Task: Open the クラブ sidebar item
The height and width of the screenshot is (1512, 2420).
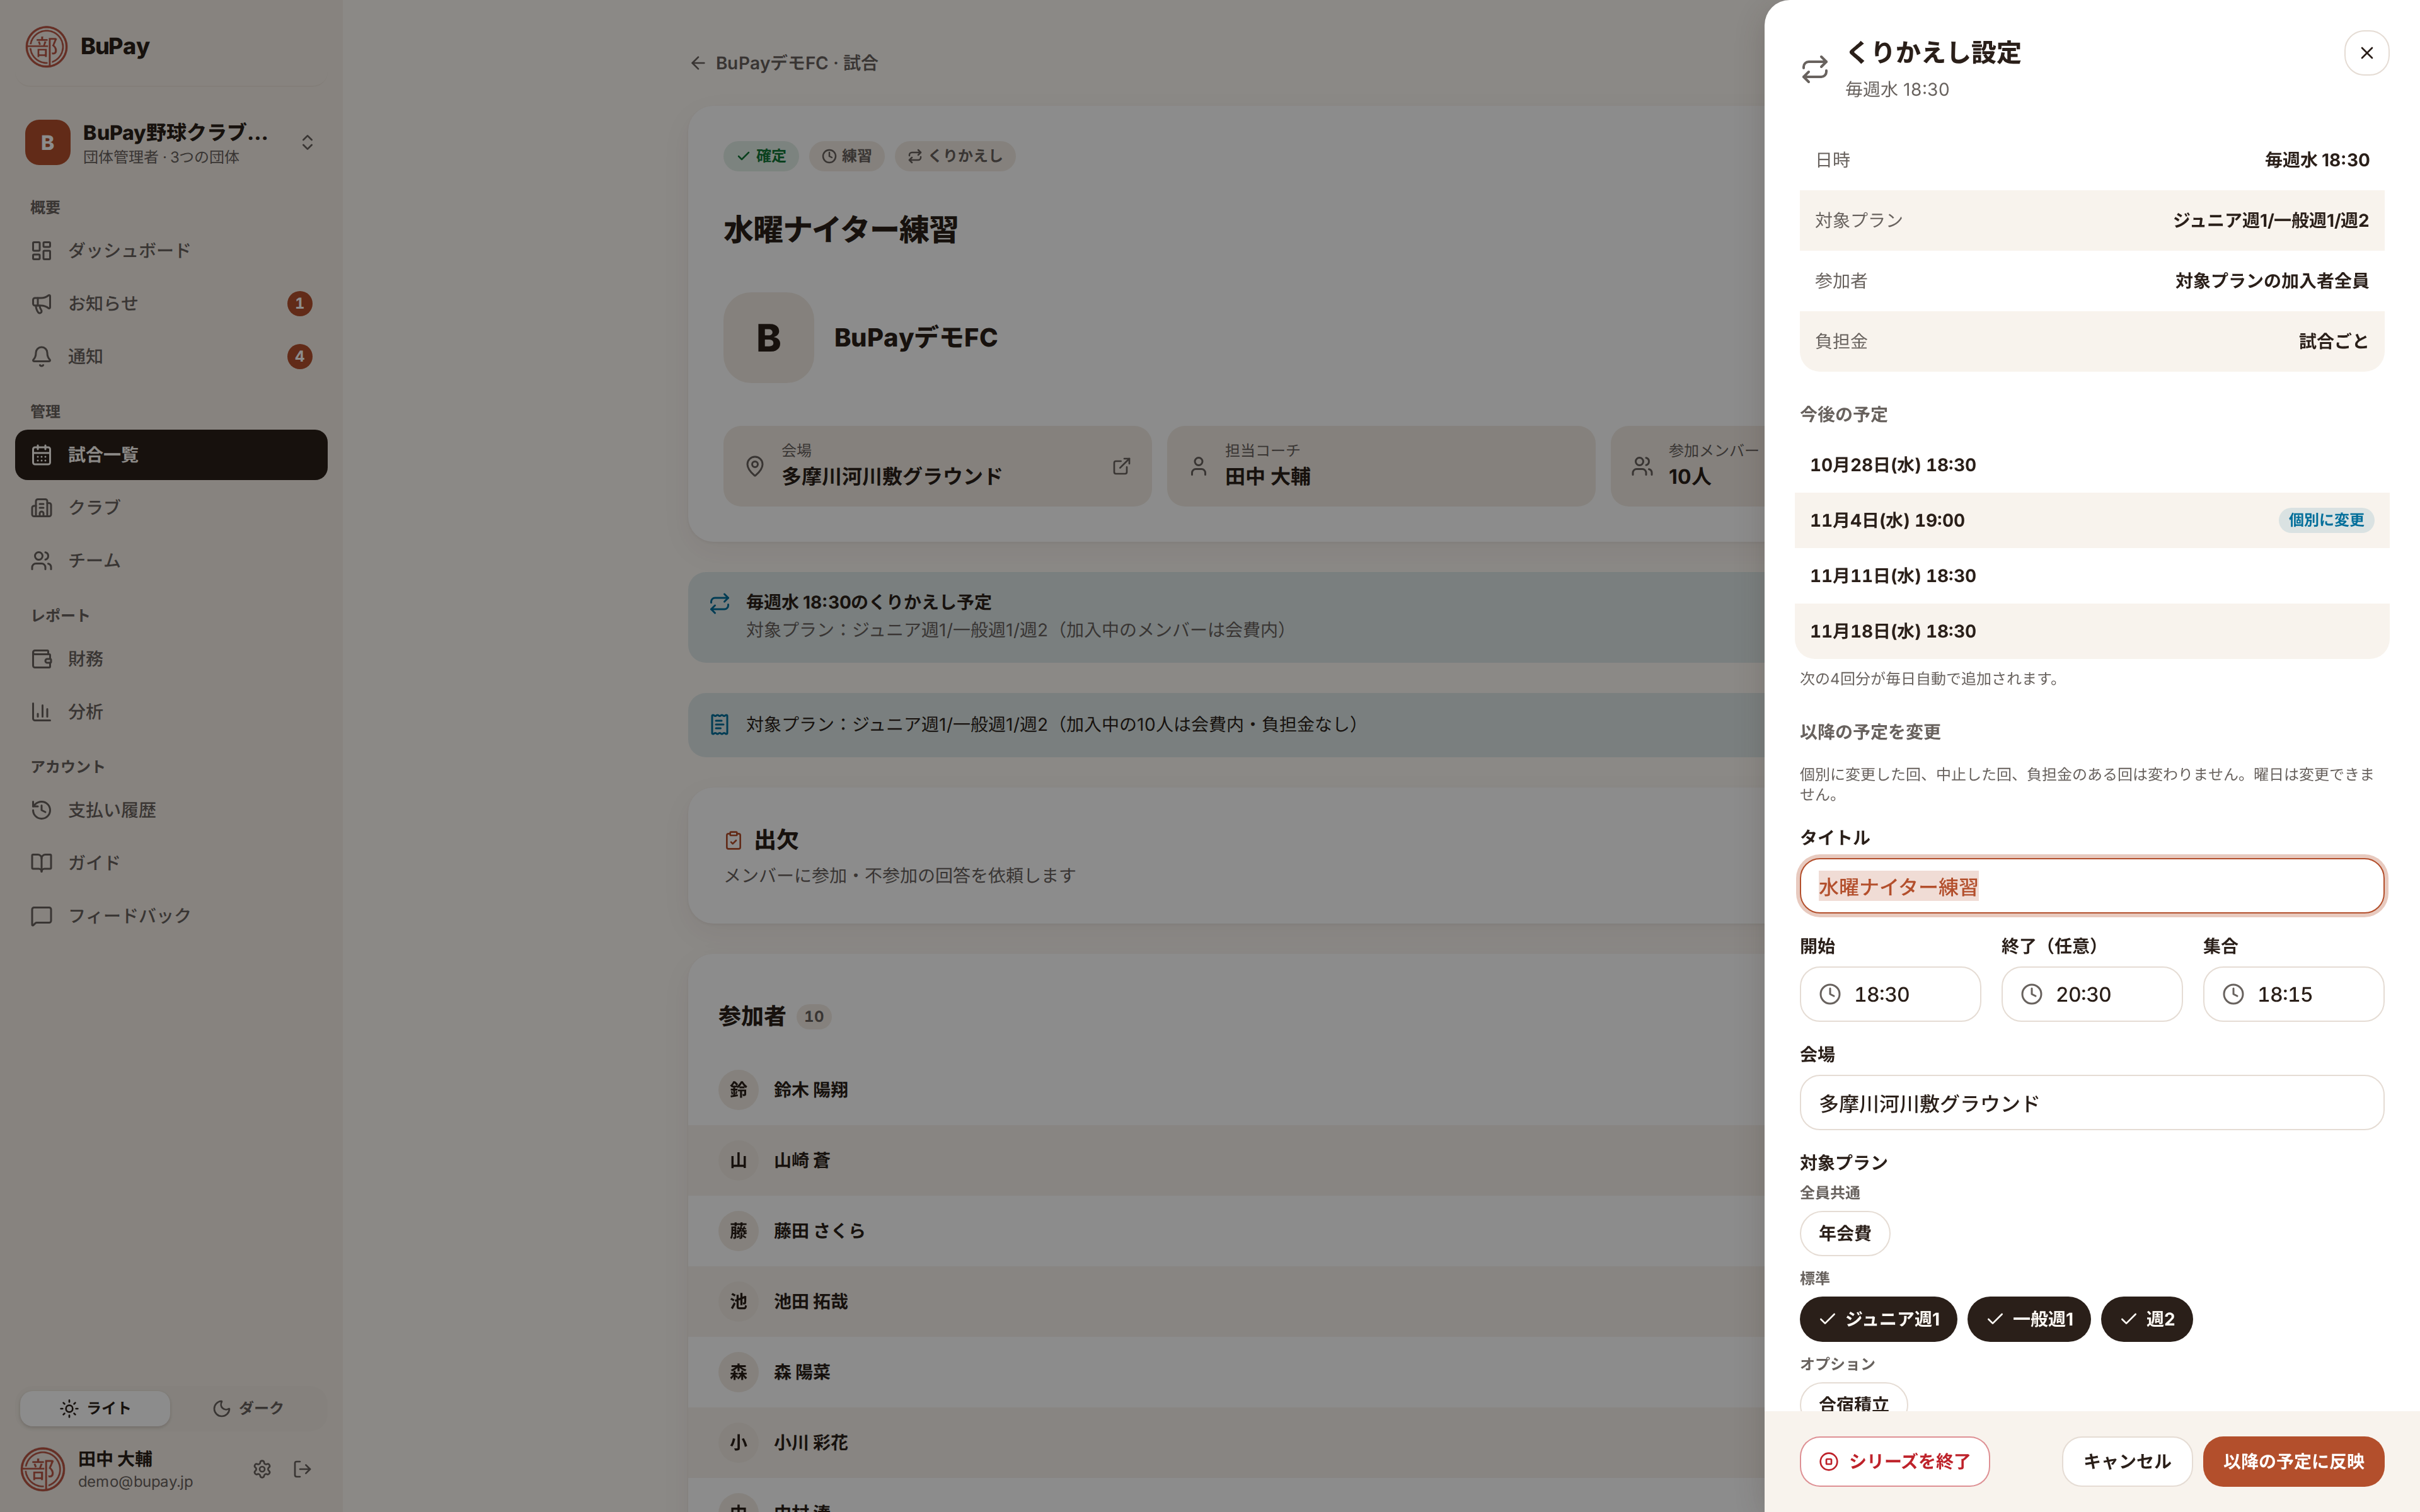Action: click(171, 507)
